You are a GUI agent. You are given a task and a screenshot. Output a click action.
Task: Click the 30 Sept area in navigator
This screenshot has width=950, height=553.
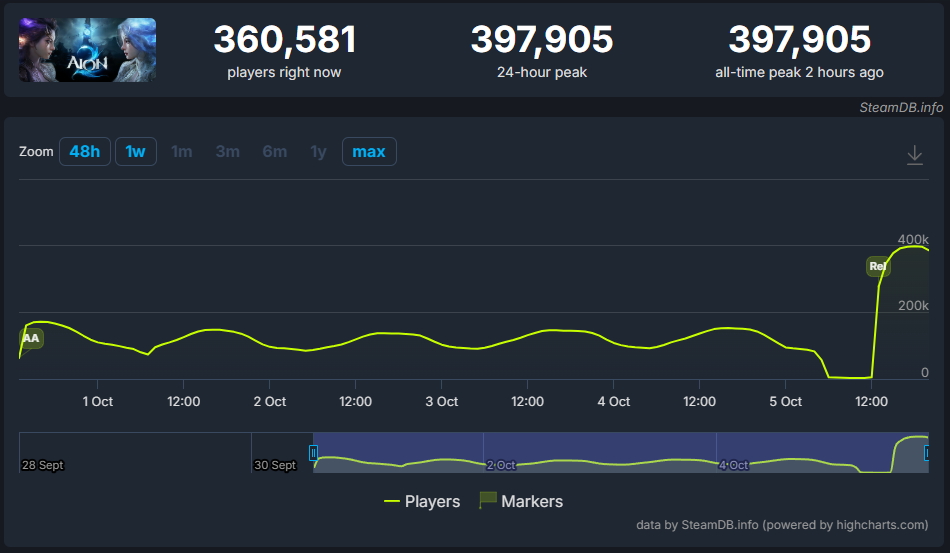[275, 465]
